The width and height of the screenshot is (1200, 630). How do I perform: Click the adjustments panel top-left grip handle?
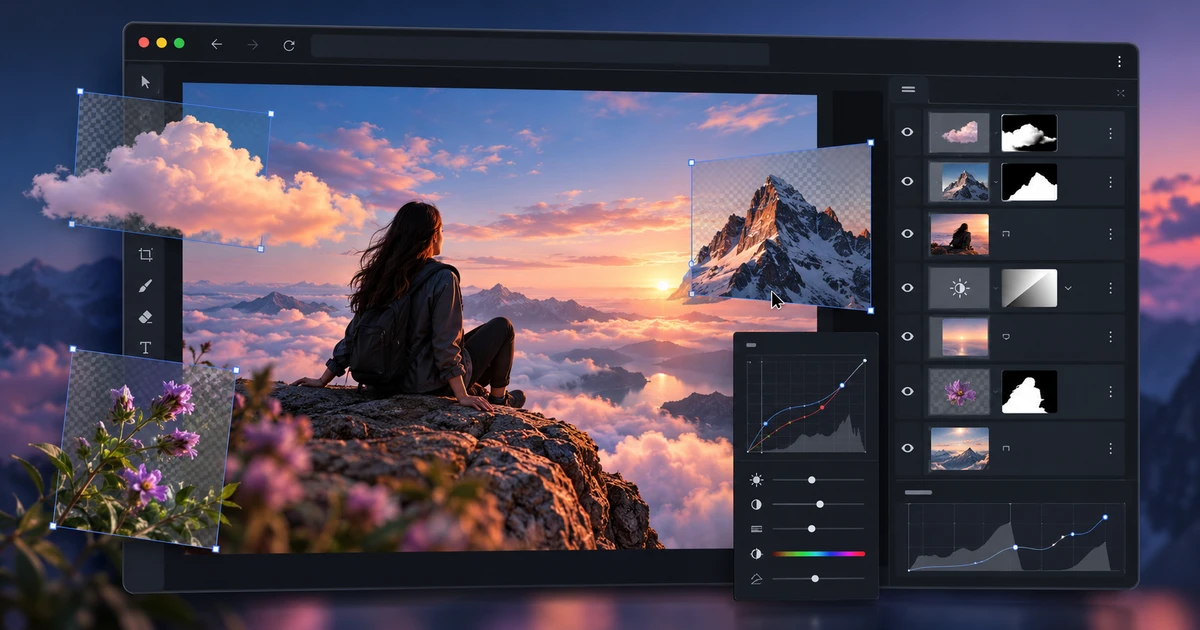(751, 345)
